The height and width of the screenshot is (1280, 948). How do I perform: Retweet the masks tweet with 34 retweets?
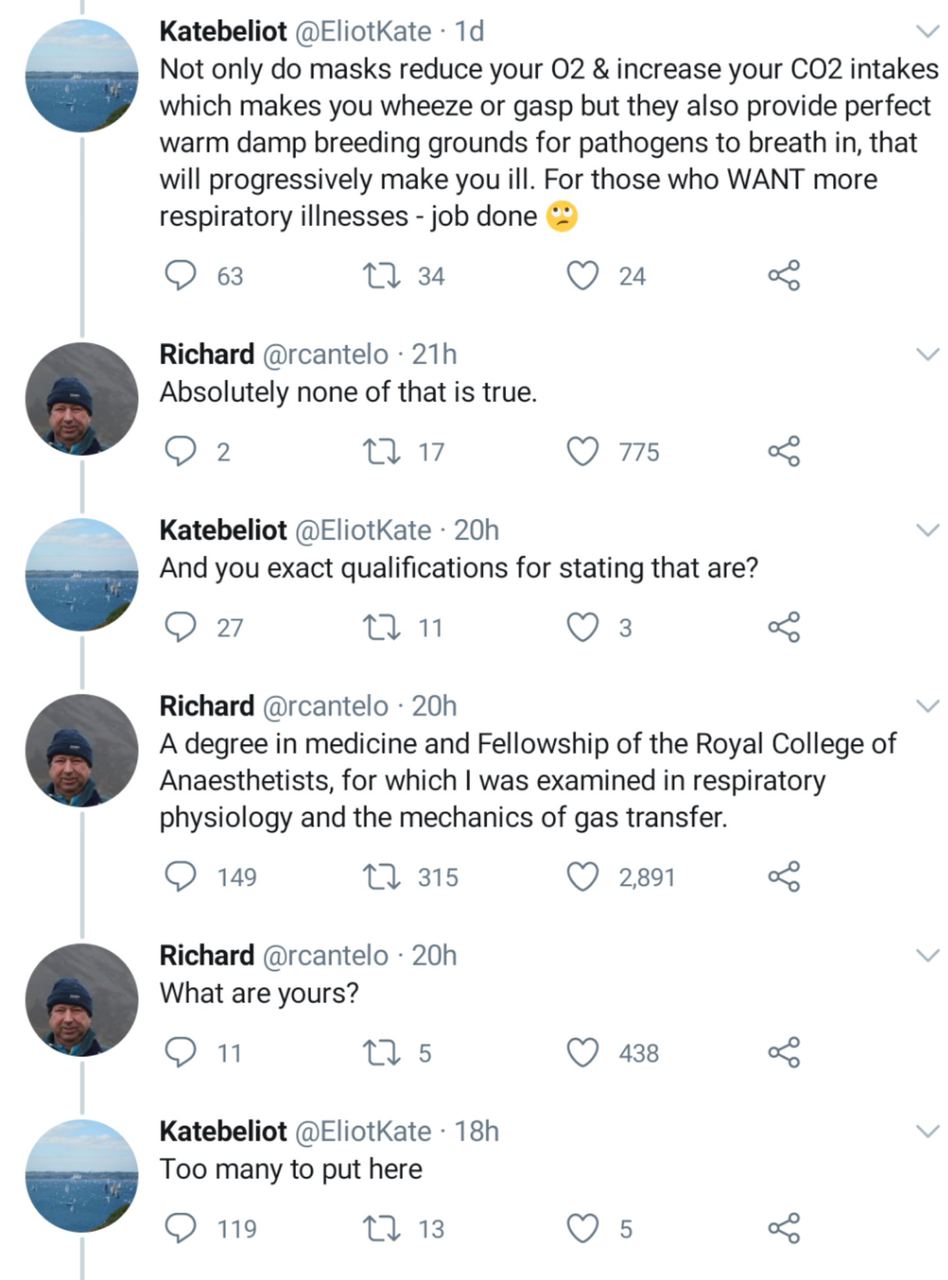click(381, 276)
